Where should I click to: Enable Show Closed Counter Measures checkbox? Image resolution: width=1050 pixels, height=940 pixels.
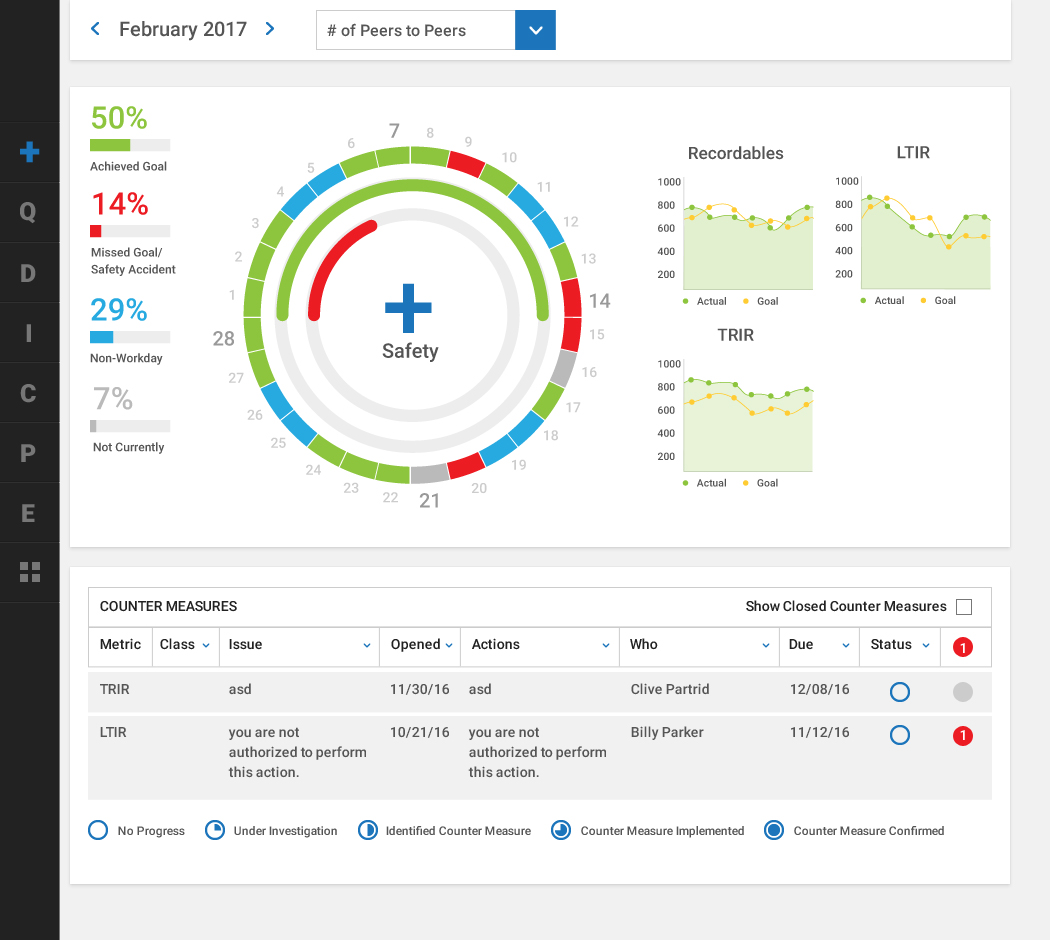(964, 607)
